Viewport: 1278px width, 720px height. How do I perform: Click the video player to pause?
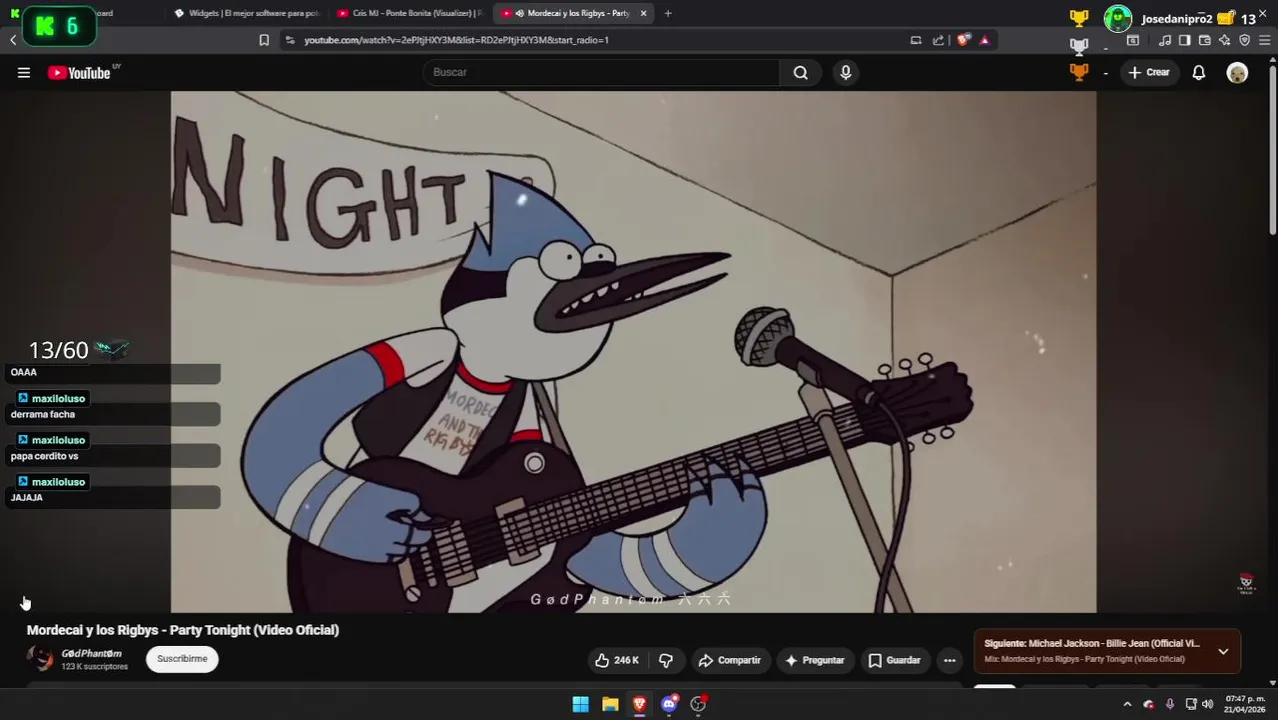pos(633,352)
